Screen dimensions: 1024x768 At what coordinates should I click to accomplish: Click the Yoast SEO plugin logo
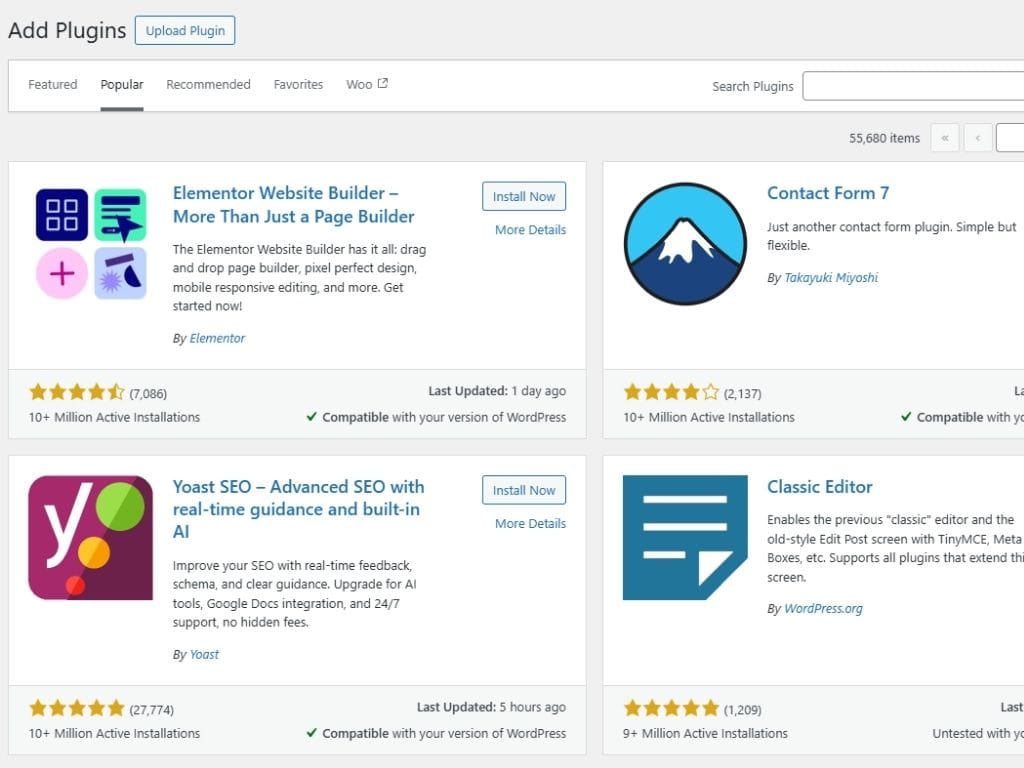click(91, 537)
